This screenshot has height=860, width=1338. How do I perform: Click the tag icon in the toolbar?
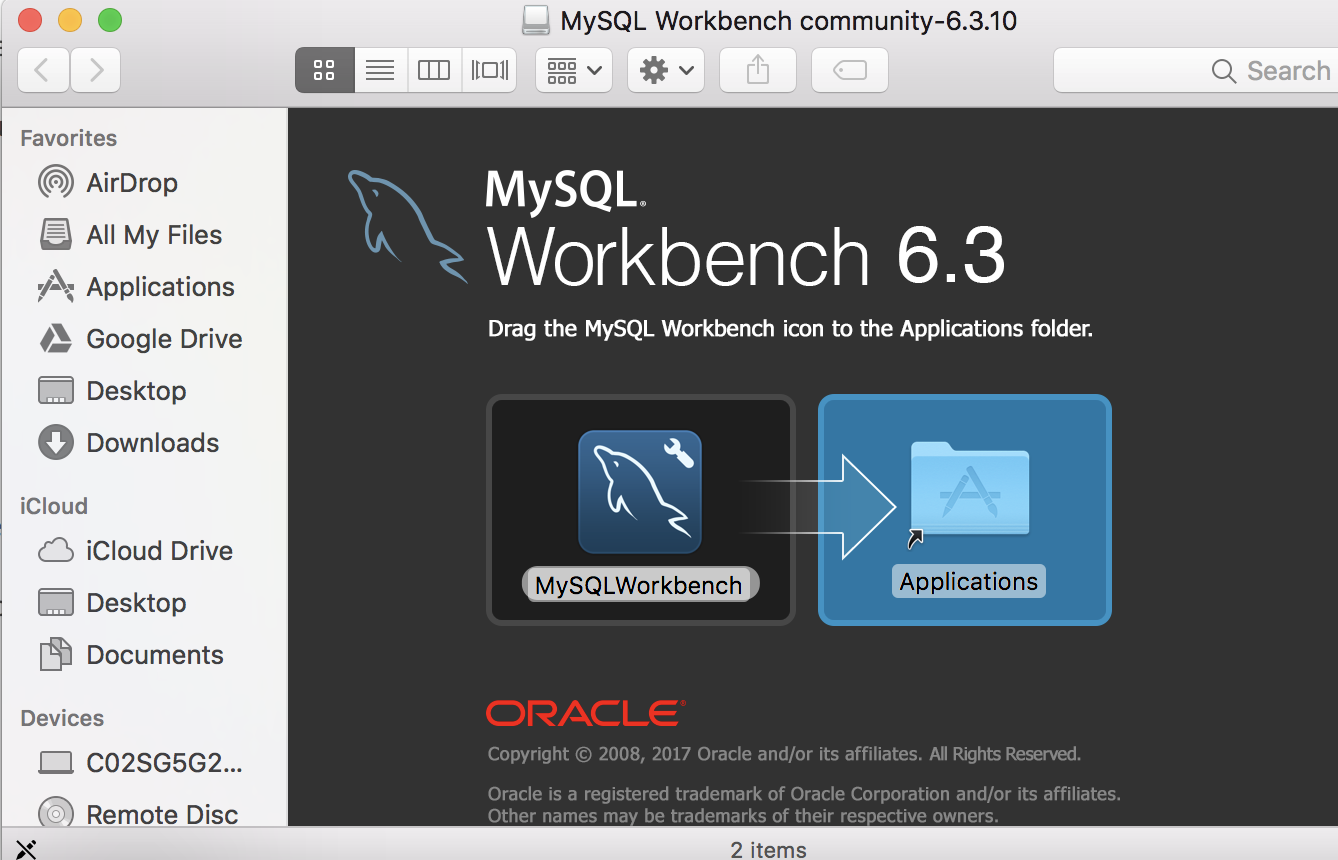coord(849,70)
